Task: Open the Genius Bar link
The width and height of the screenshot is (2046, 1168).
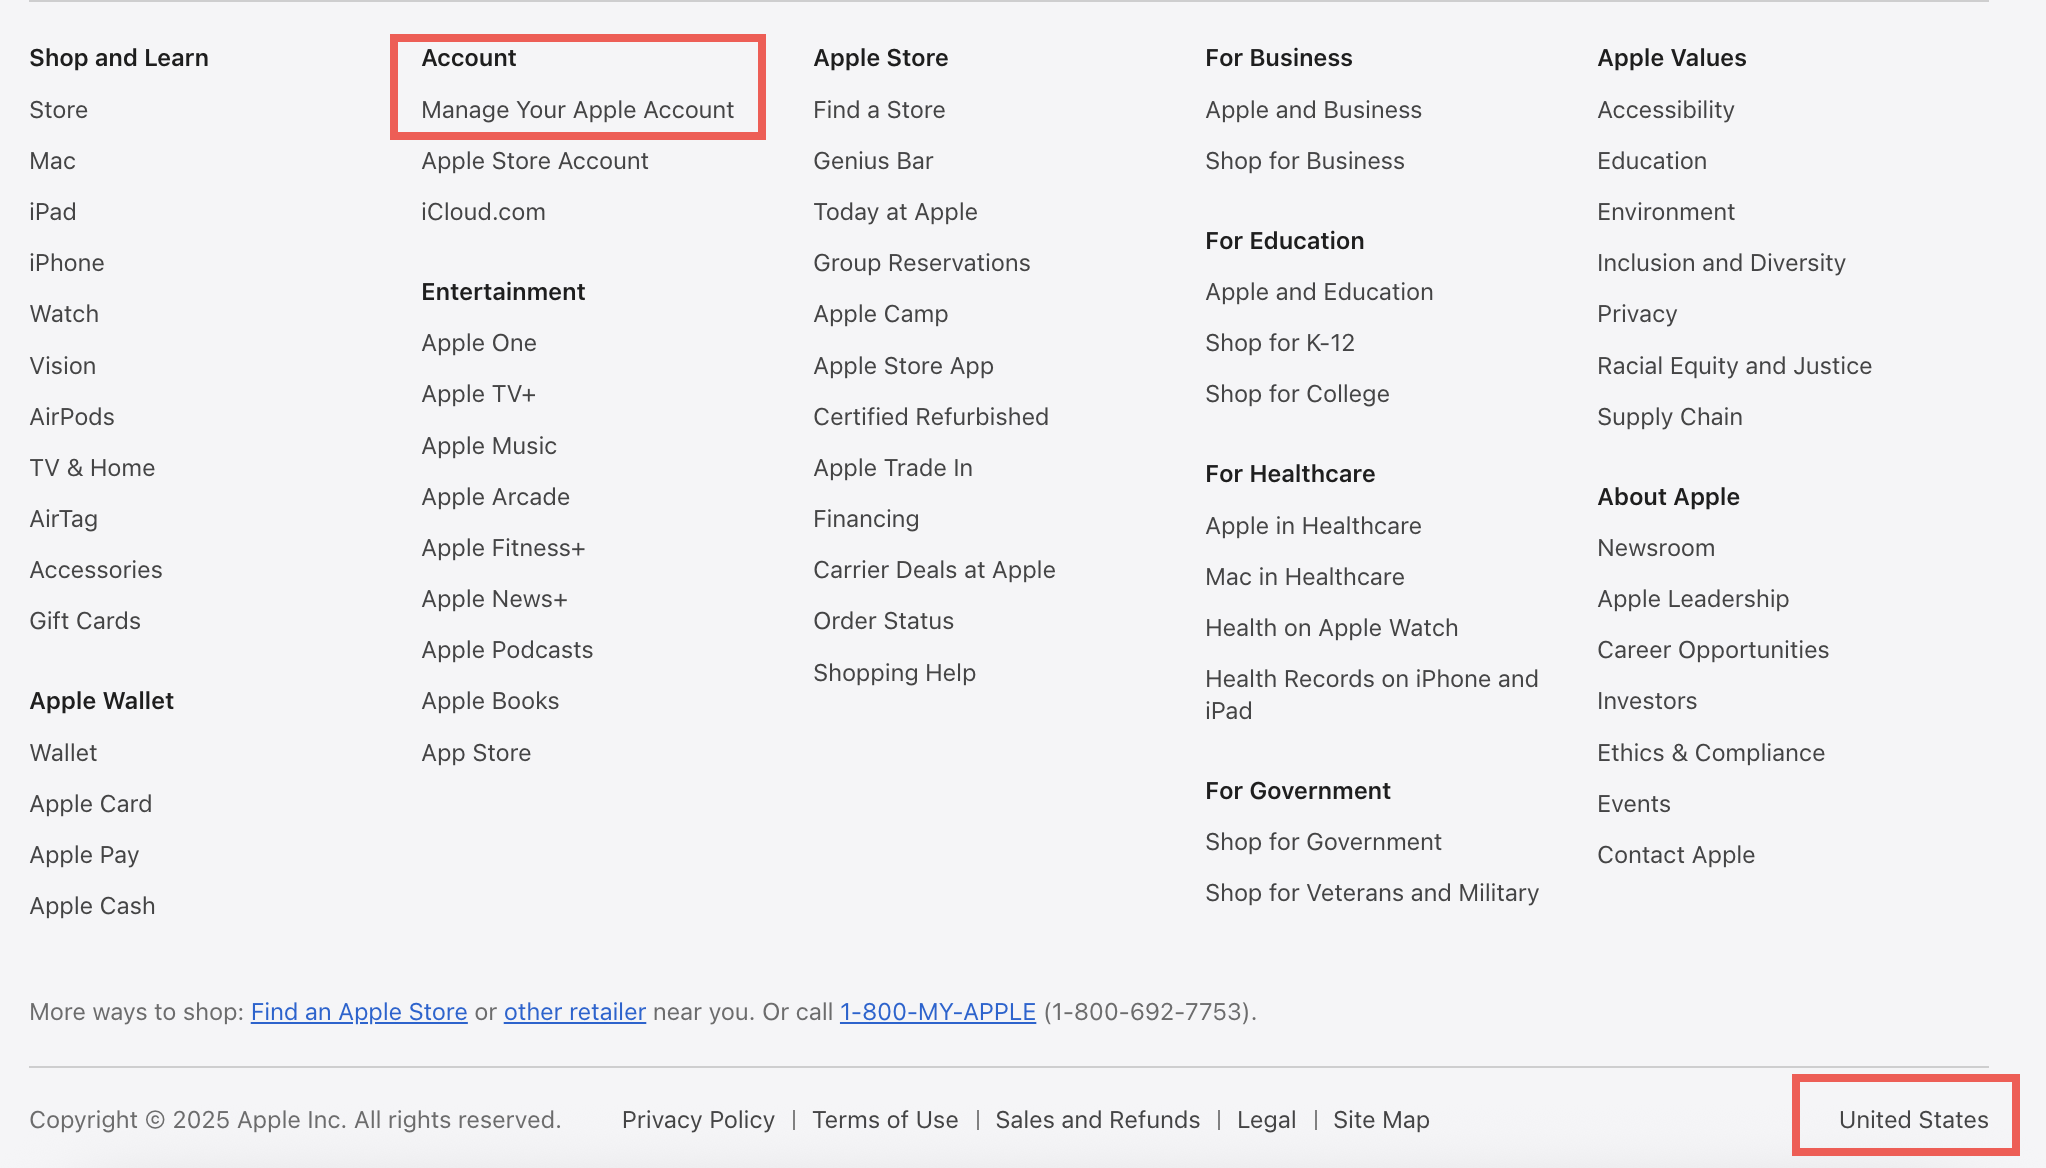Action: (x=872, y=161)
